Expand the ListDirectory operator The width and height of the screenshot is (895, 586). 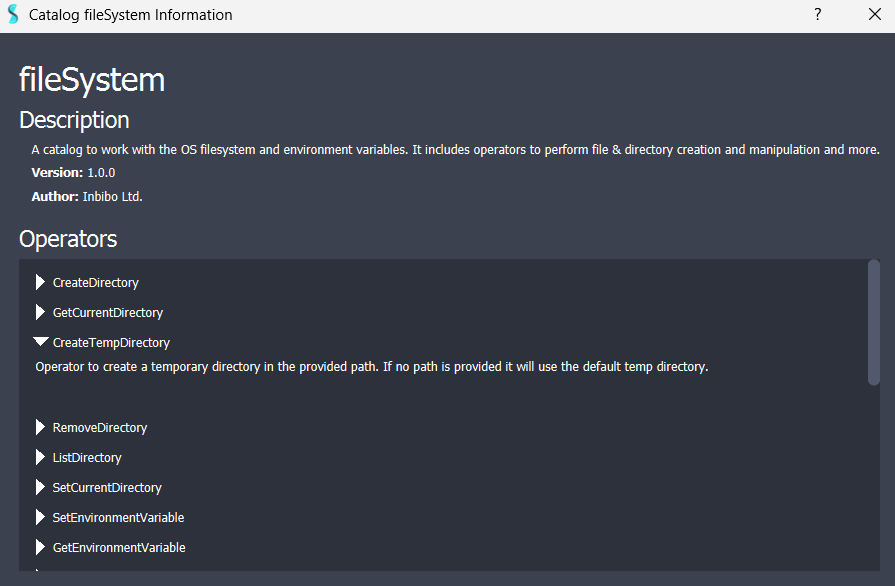coord(39,457)
